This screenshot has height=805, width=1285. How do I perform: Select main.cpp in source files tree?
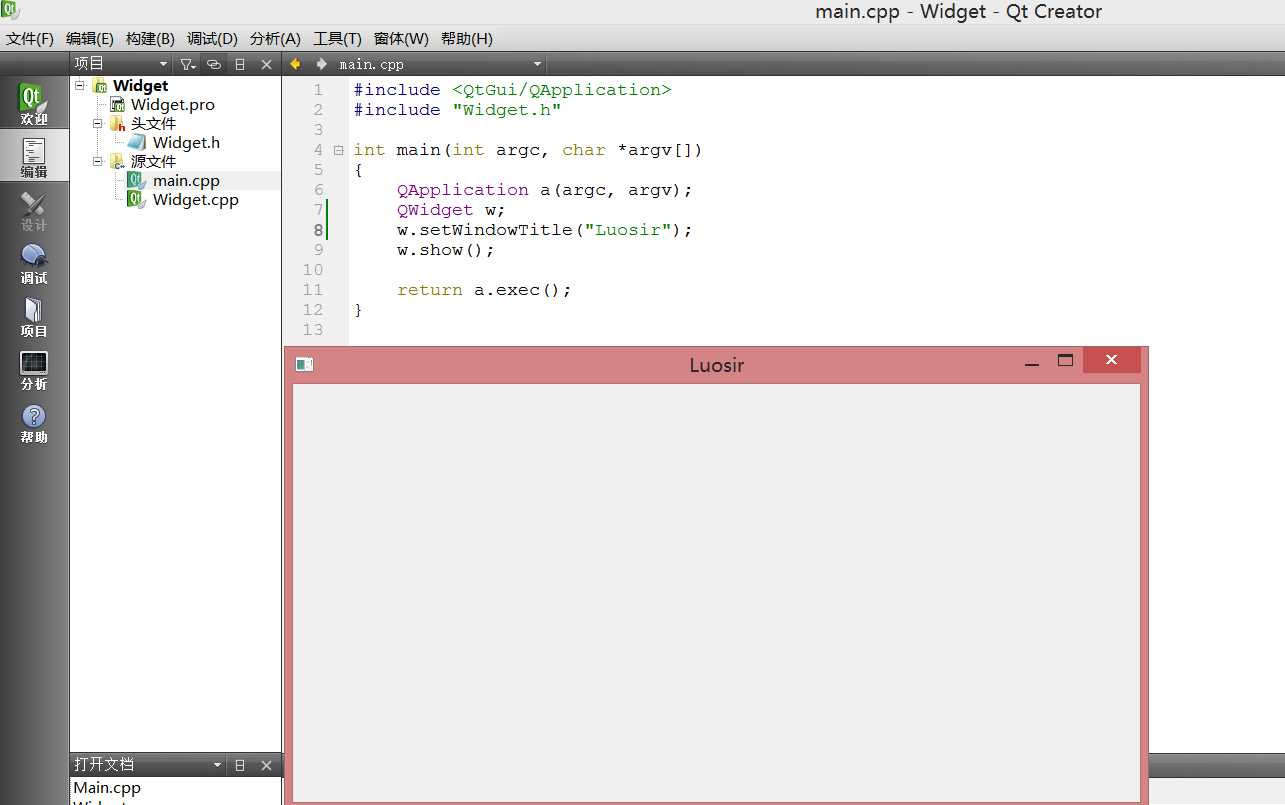point(186,180)
